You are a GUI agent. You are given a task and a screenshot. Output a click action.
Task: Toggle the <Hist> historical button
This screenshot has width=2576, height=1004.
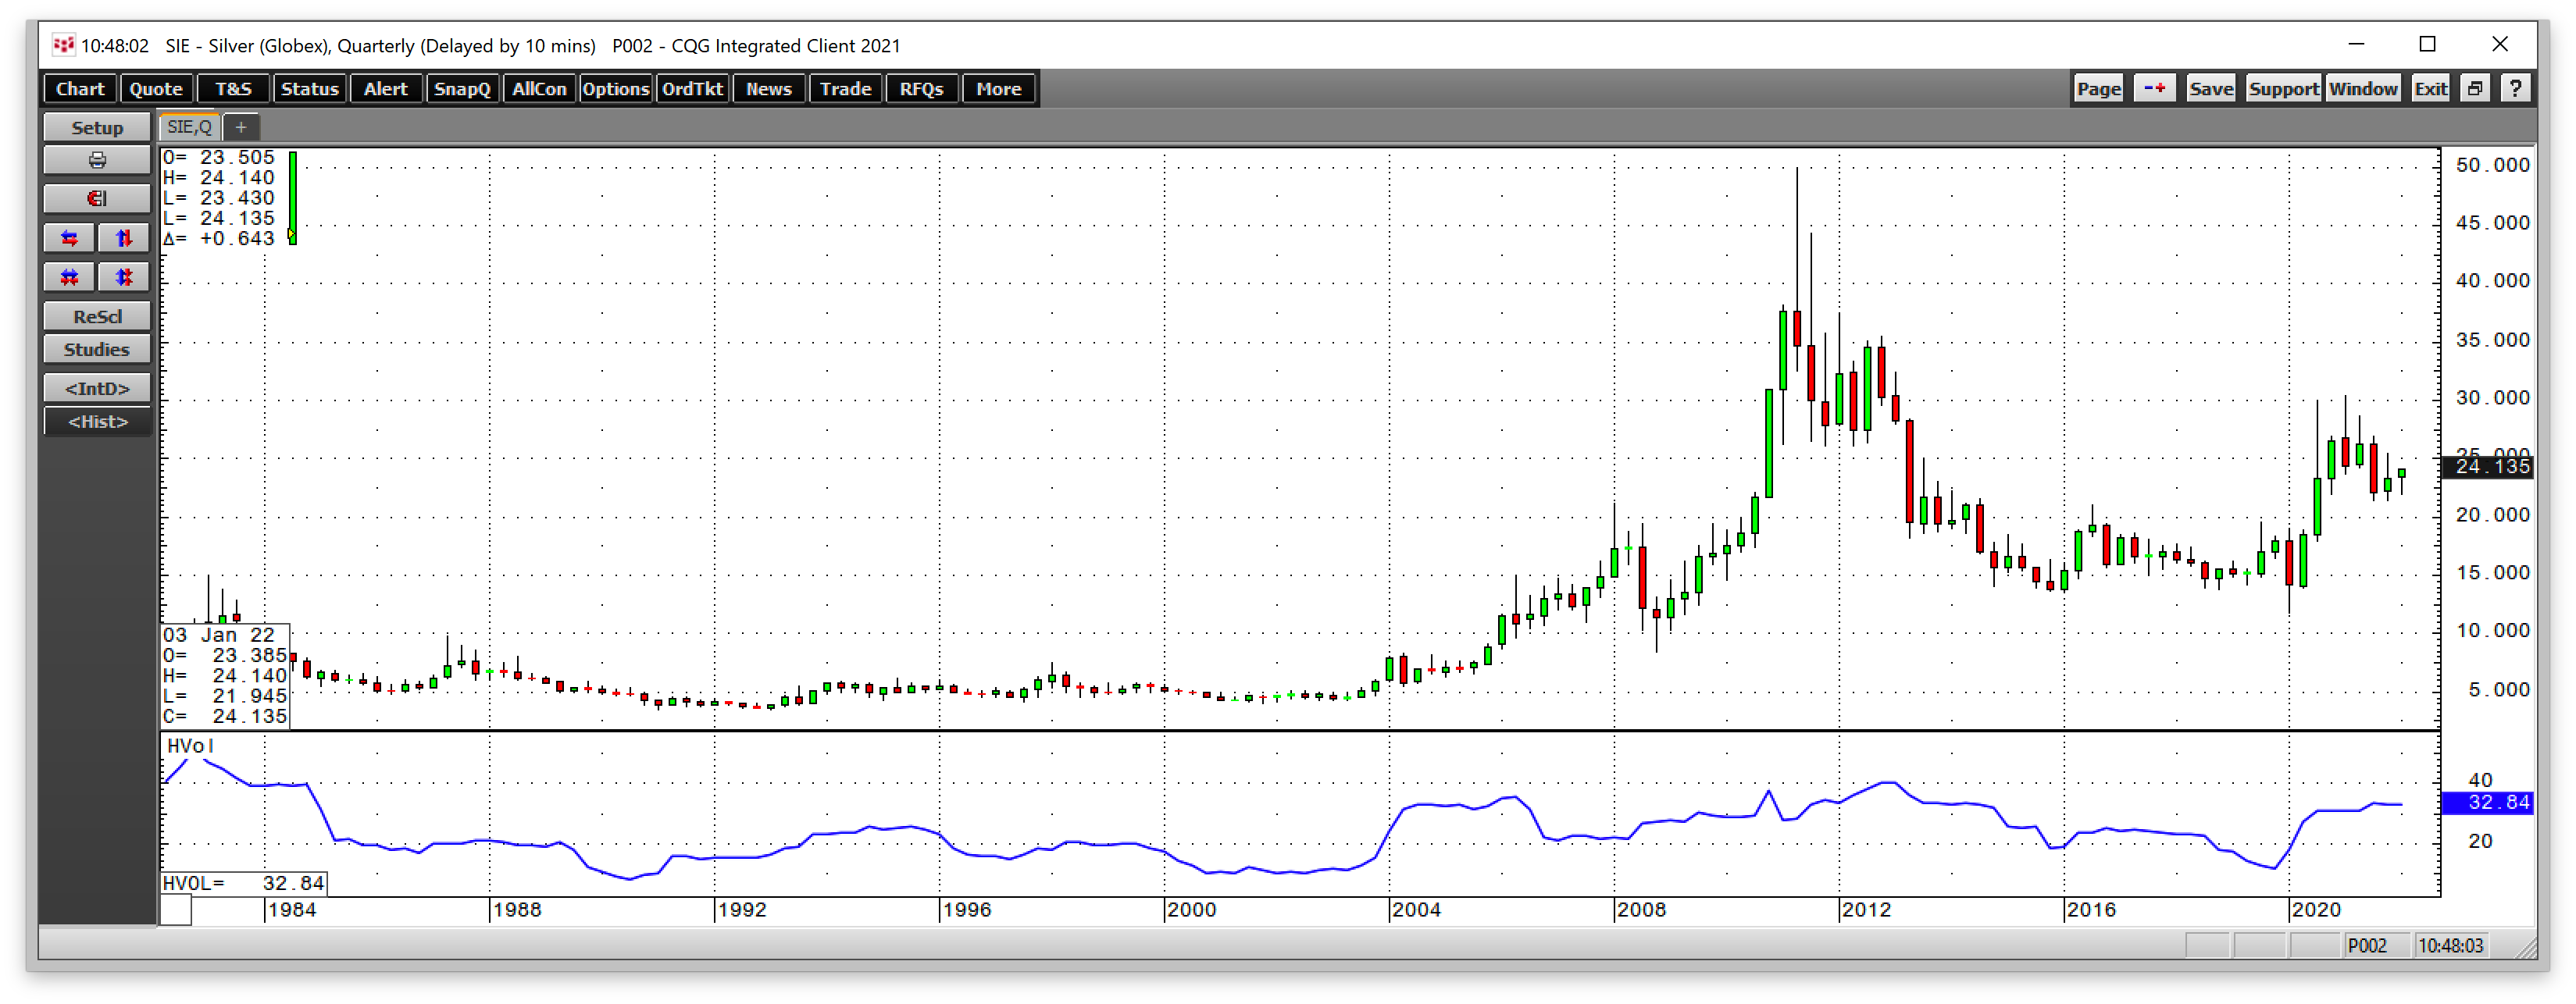pos(97,421)
